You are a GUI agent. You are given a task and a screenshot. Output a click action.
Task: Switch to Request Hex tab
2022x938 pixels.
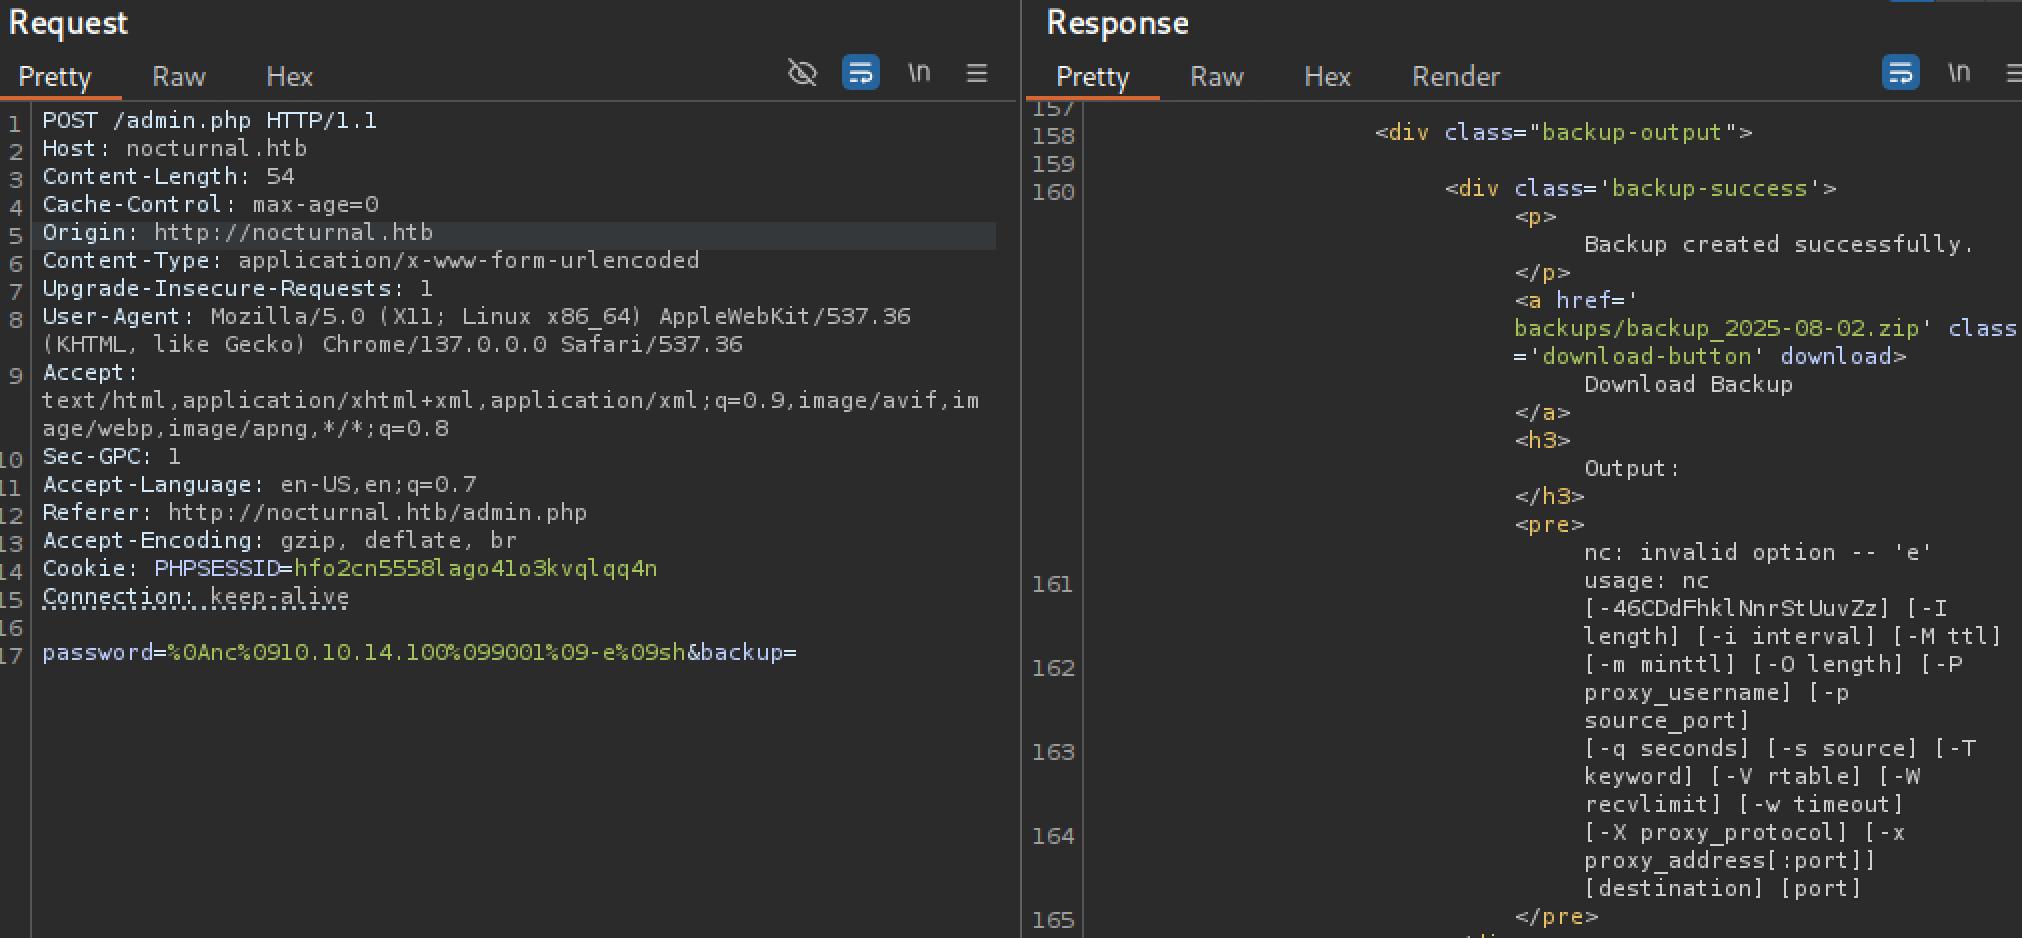point(289,77)
